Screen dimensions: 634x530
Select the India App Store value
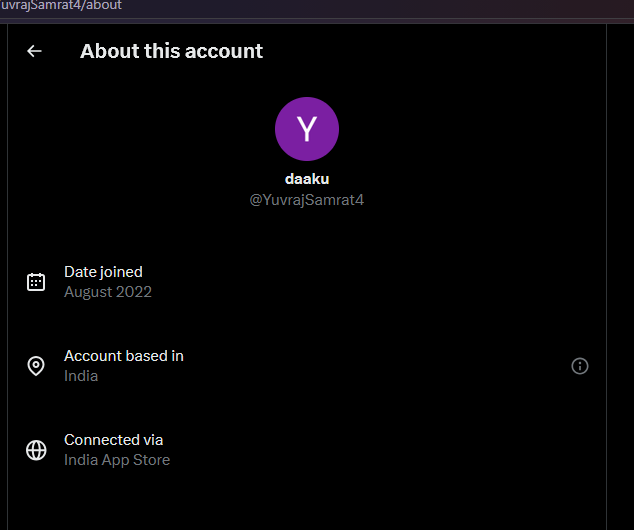click(x=117, y=460)
